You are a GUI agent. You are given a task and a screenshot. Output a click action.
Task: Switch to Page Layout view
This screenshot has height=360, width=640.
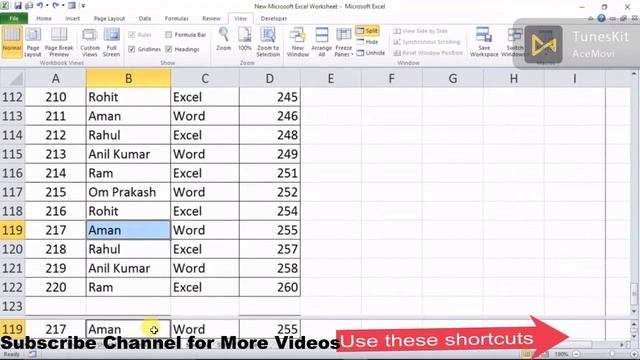coord(33,42)
